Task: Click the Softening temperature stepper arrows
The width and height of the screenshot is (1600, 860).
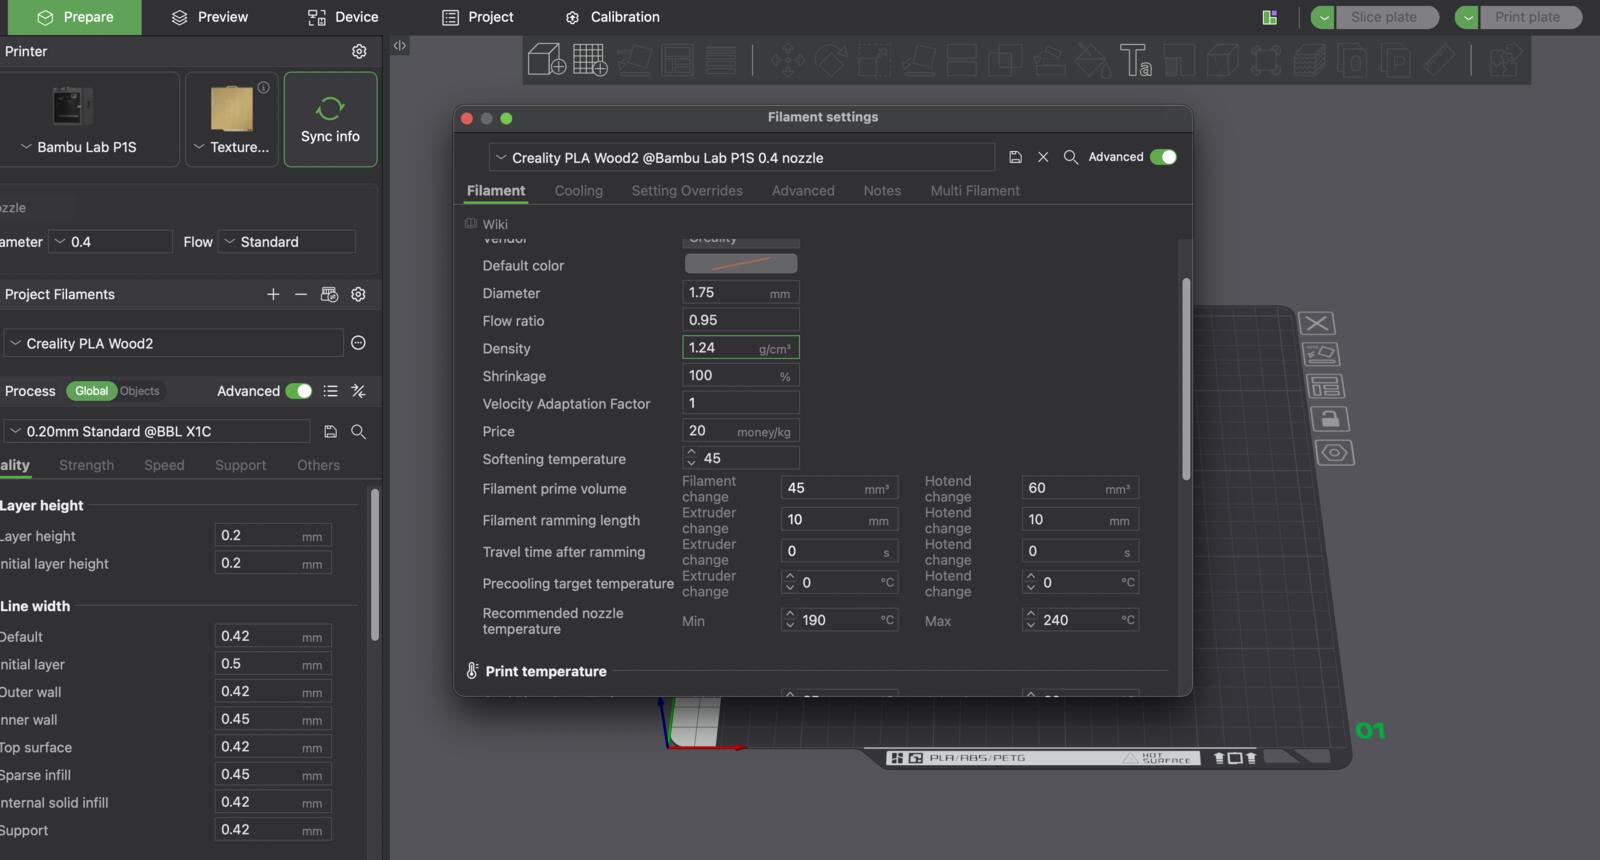Action: pyautogui.click(x=691, y=458)
